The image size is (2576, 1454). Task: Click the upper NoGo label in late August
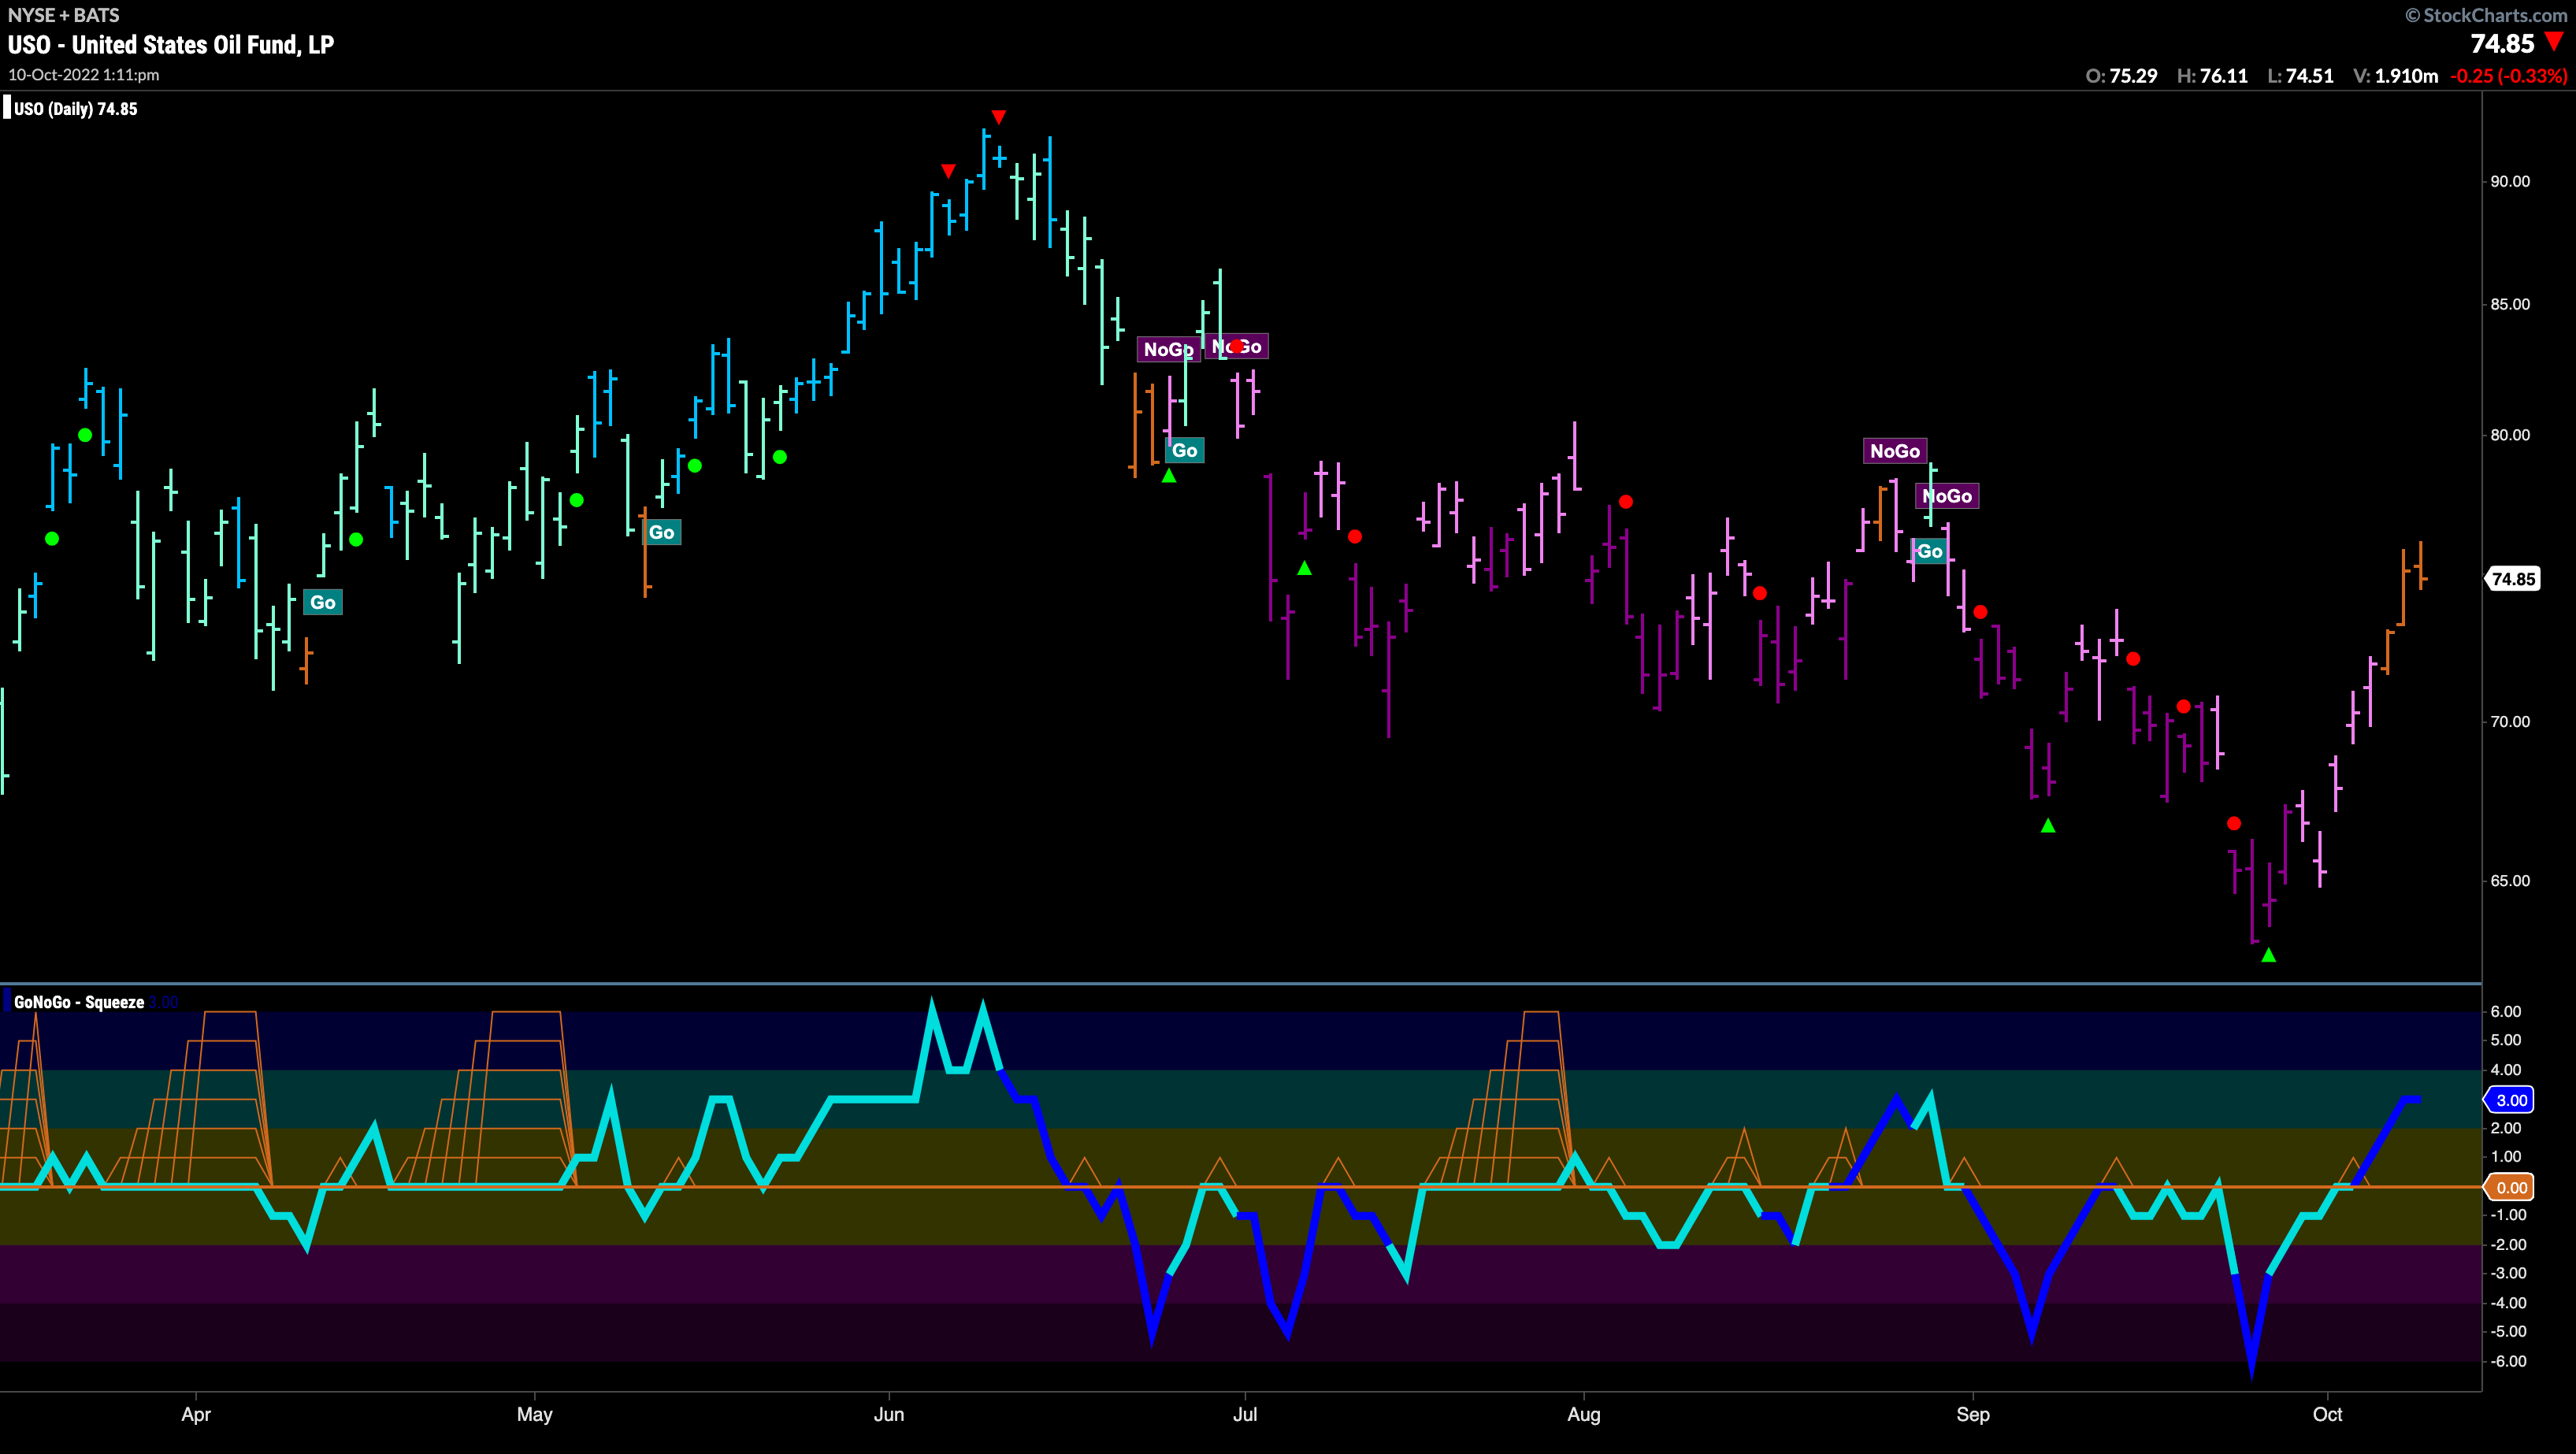point(1895,451)
